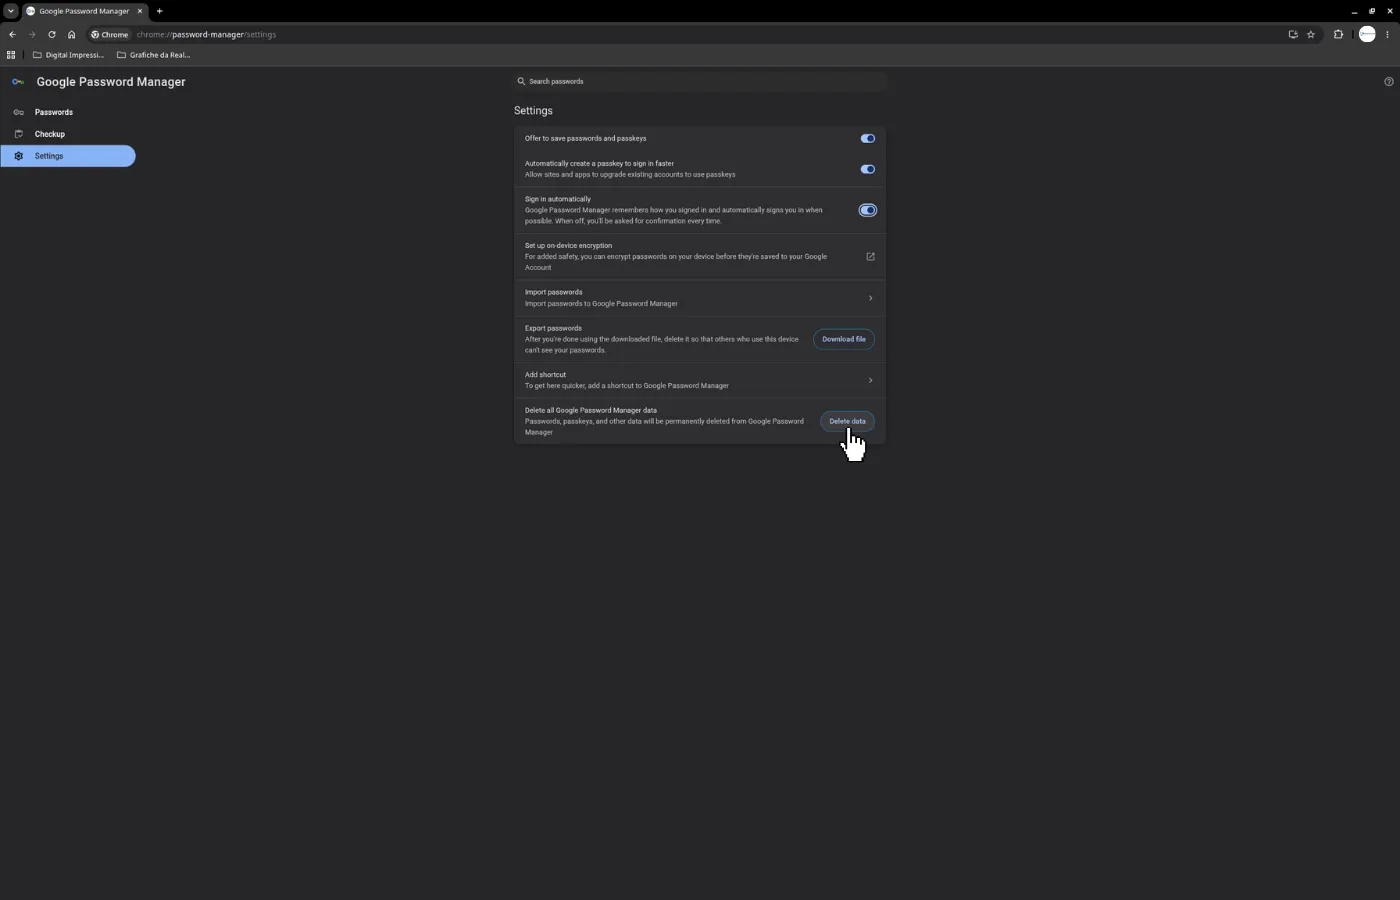Open the profile avatar menu
Image resolution: width=1400 pixels, height=900 pixels.
[1367, 34]
